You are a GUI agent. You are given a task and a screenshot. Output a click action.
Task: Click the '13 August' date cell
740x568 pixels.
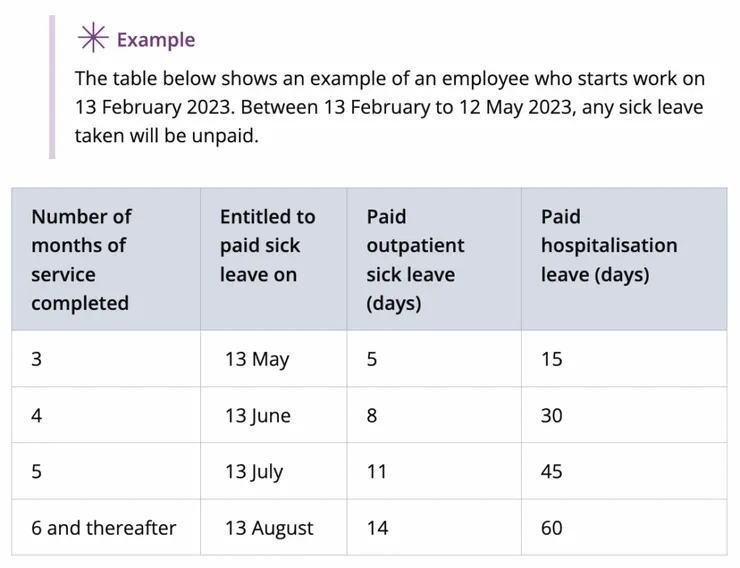pos(269,527)
